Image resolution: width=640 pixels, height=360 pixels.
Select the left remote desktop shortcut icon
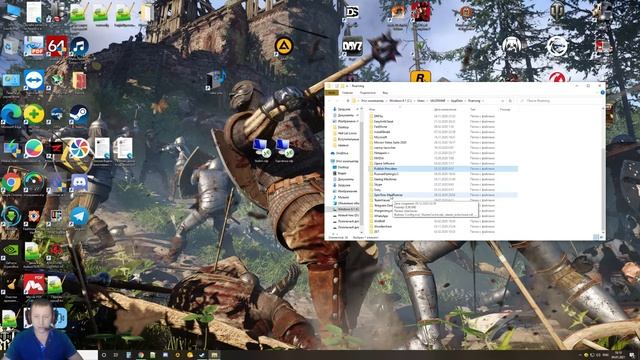(261, 148)
